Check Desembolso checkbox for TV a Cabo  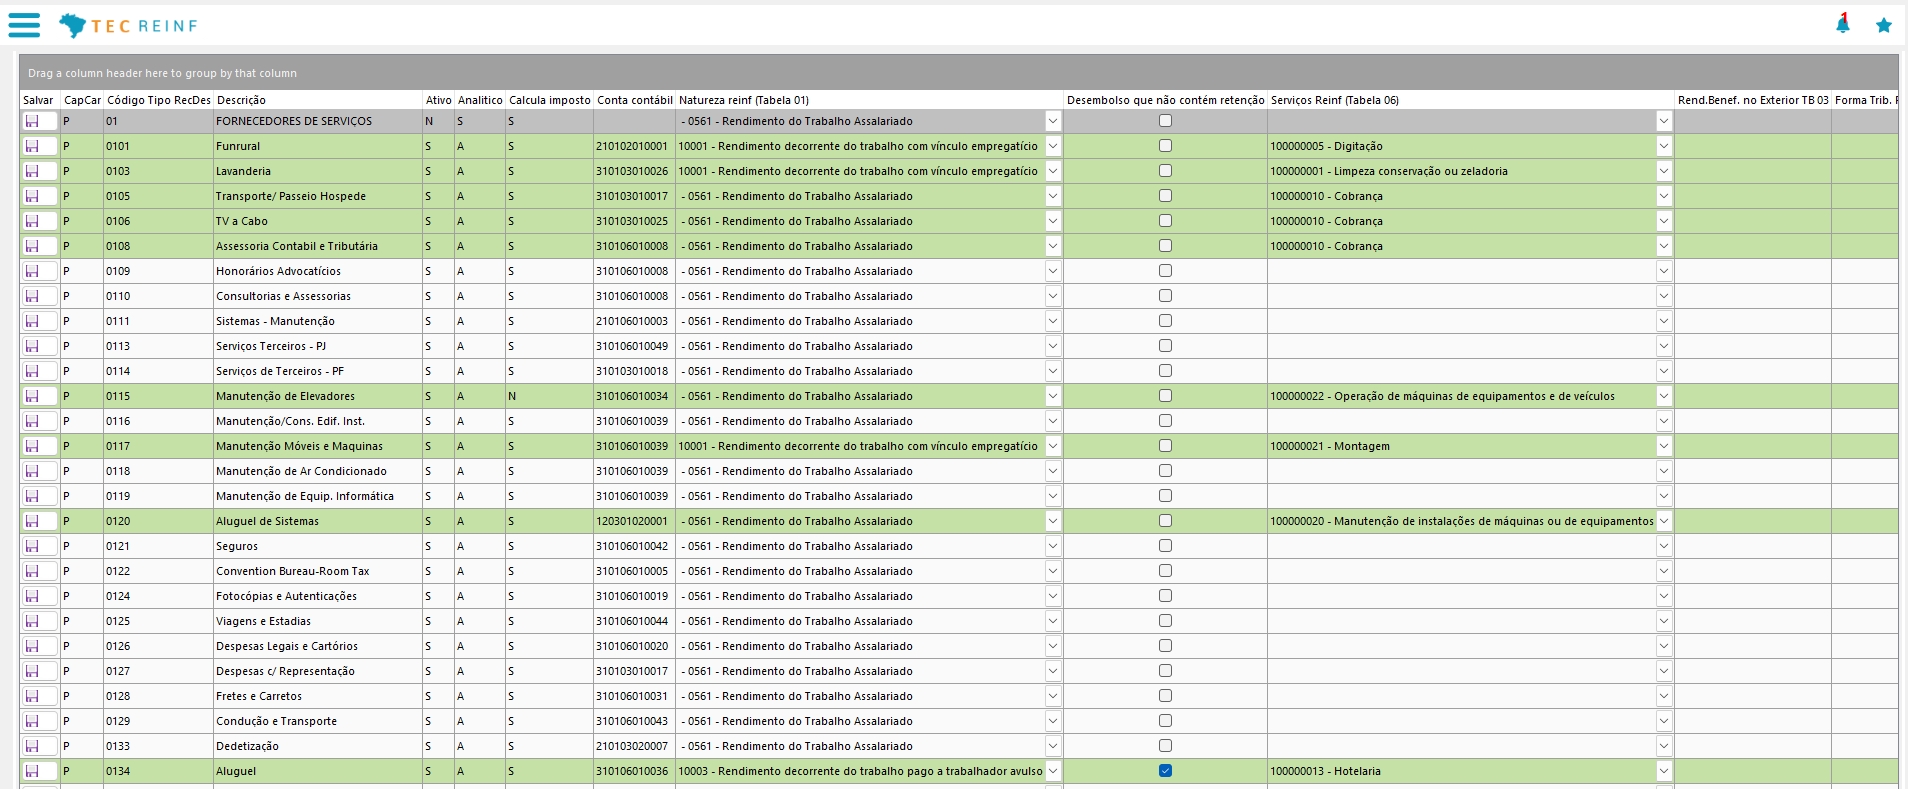coord(1165,221)
